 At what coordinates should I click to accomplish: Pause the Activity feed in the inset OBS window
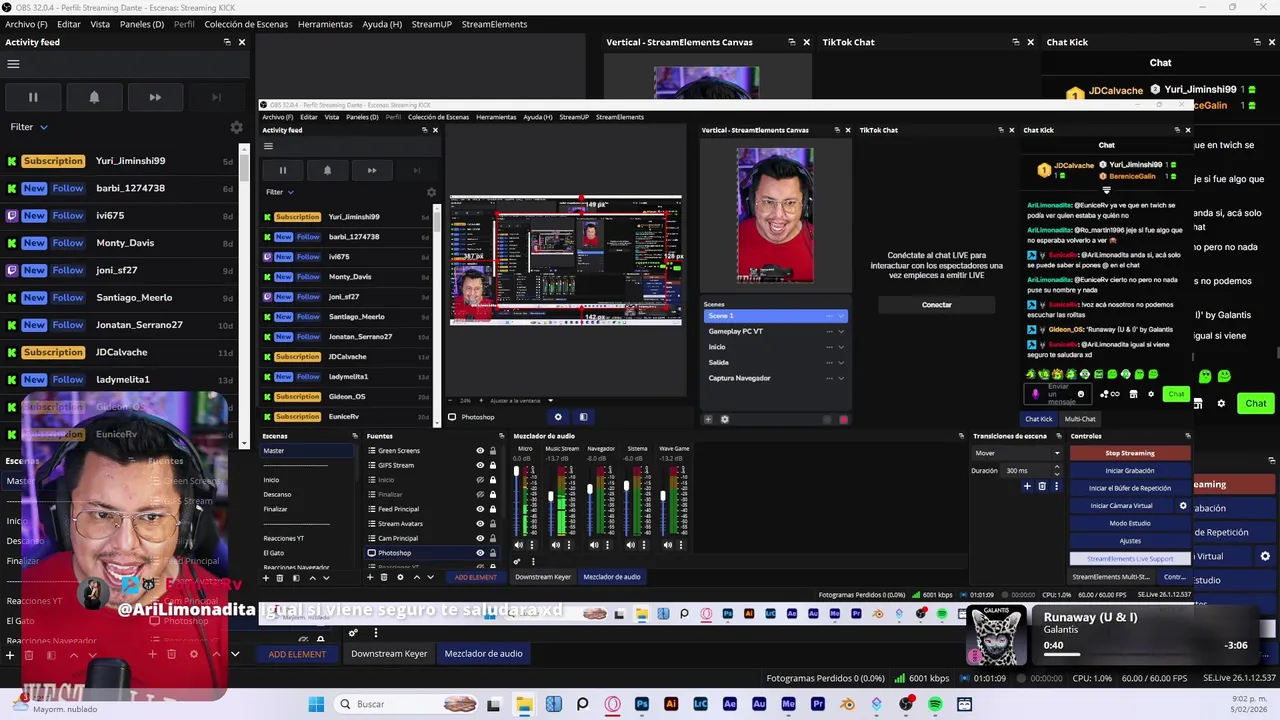pyautogui.click(x=283, y=171)
